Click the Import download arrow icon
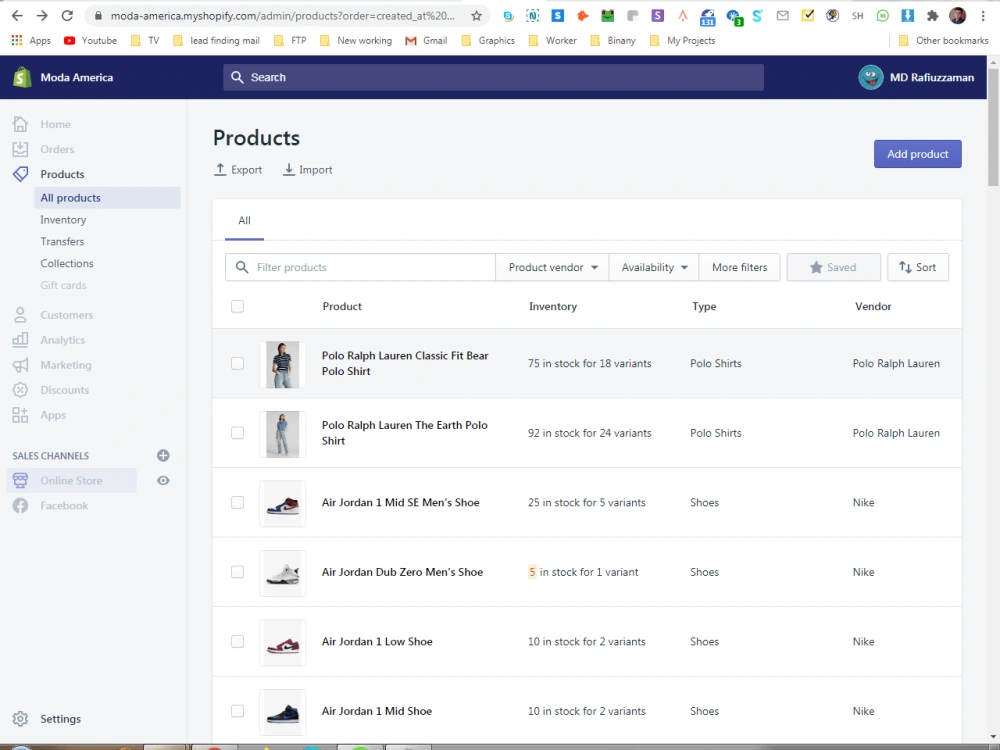This screenshot has width=1000, height=750. [x=289, y=170]
